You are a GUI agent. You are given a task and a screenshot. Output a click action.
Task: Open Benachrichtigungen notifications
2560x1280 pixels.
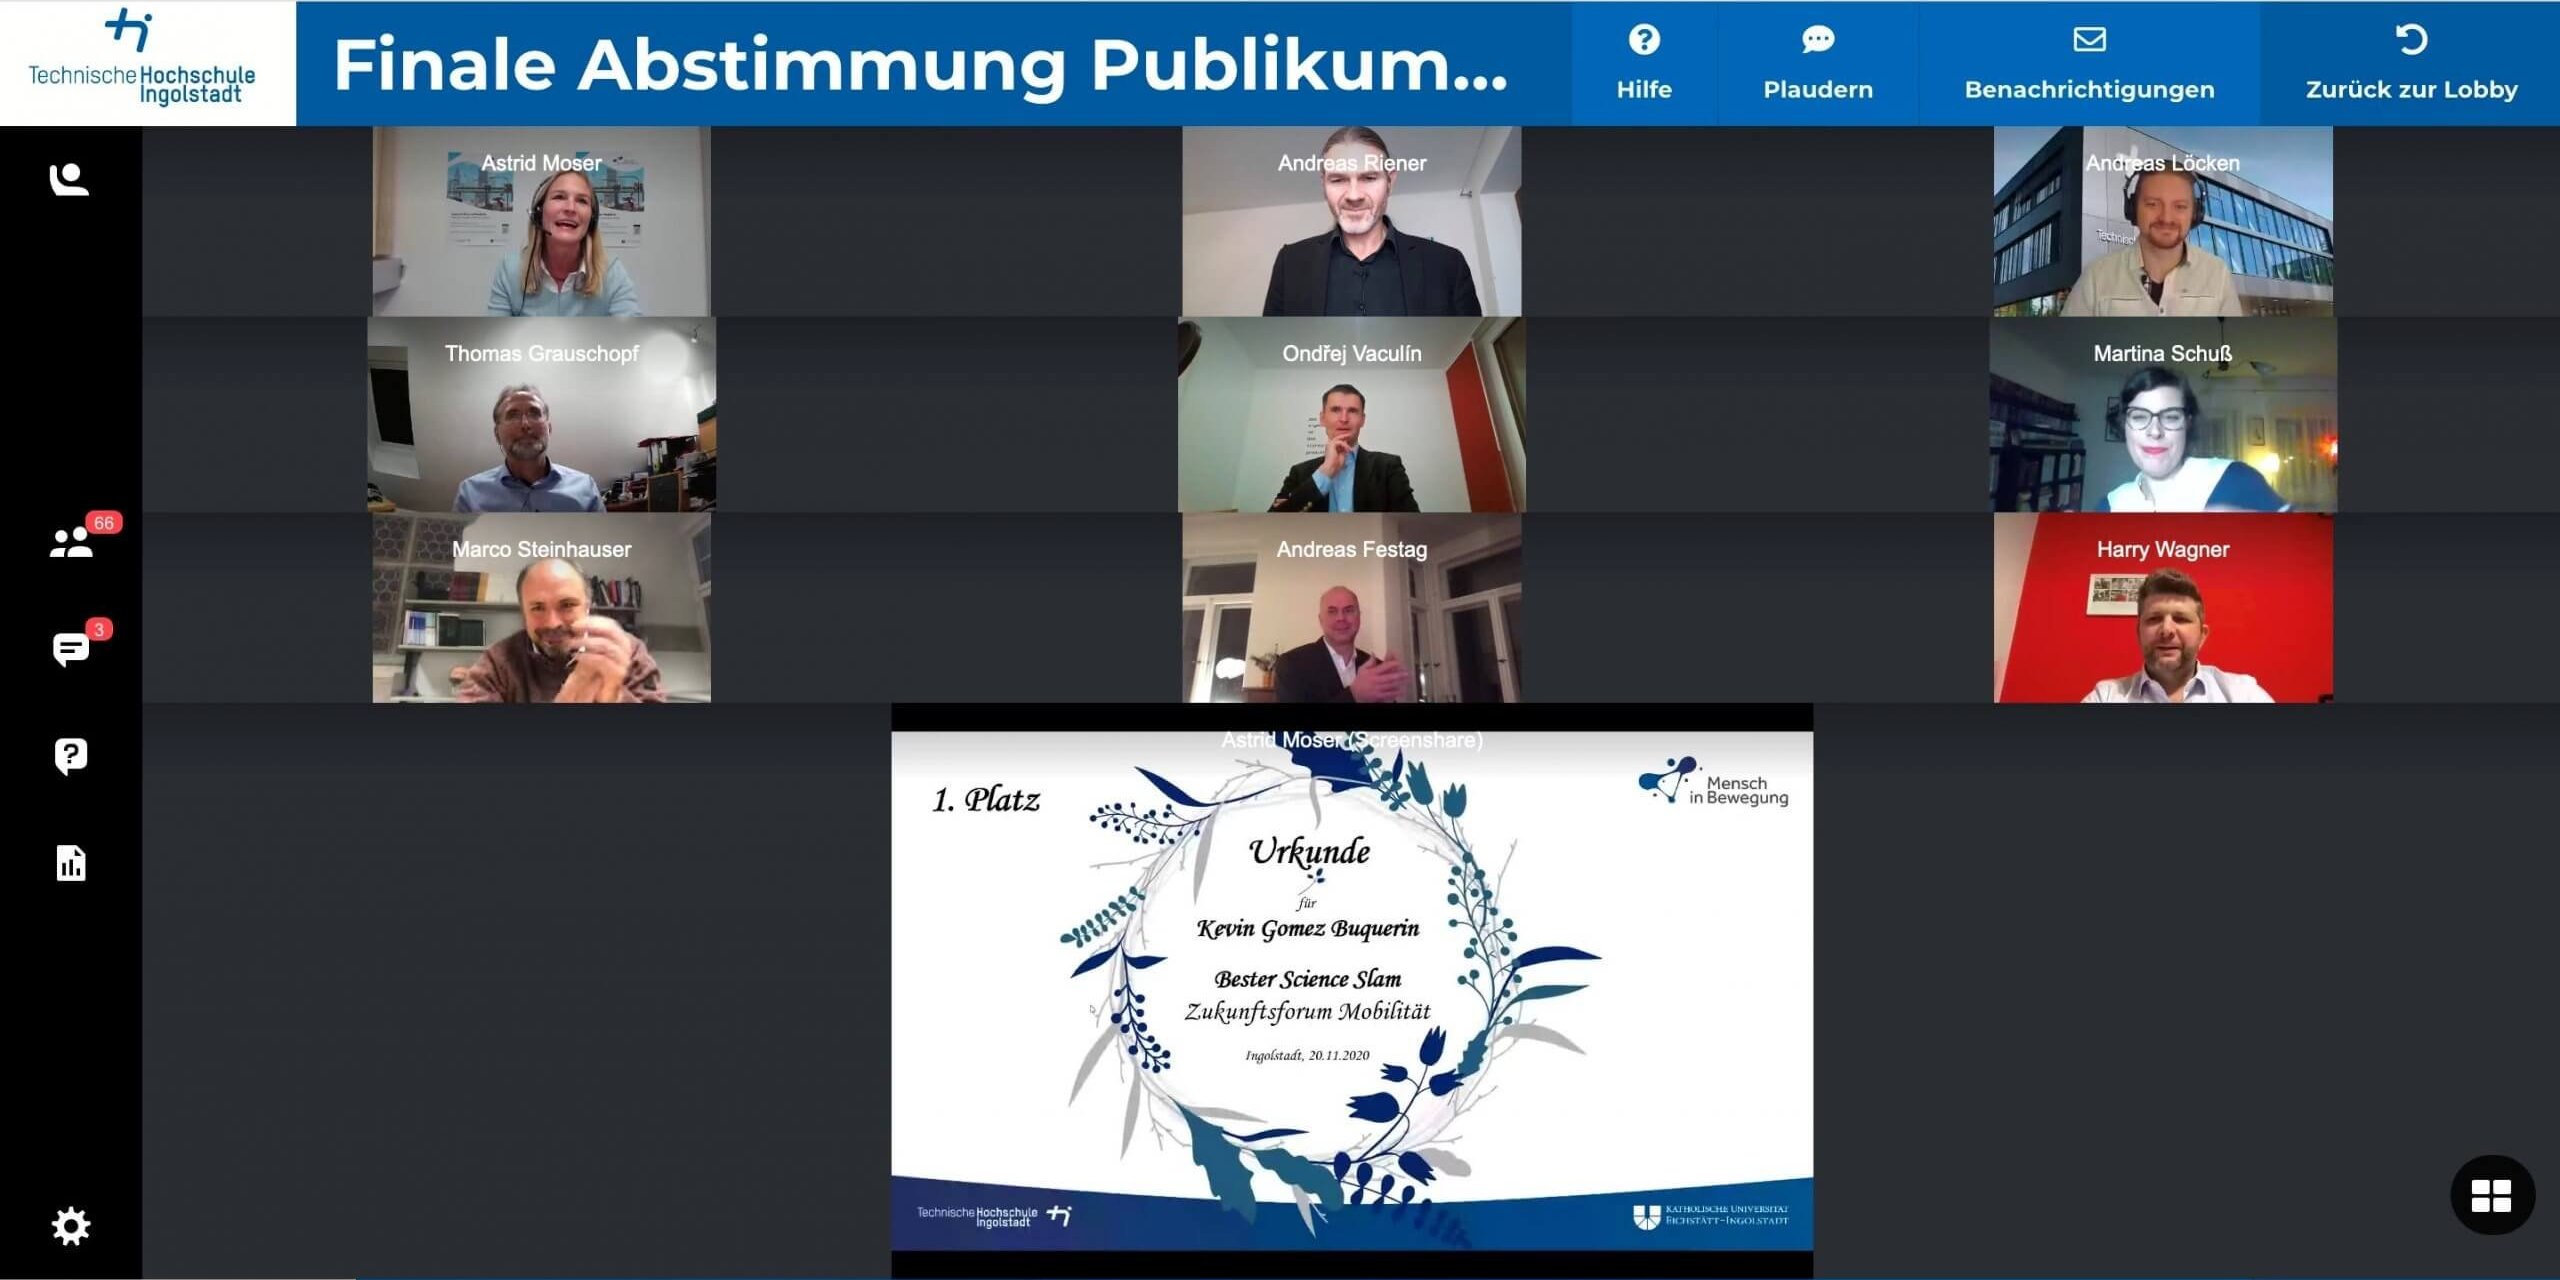point(2089,64)
